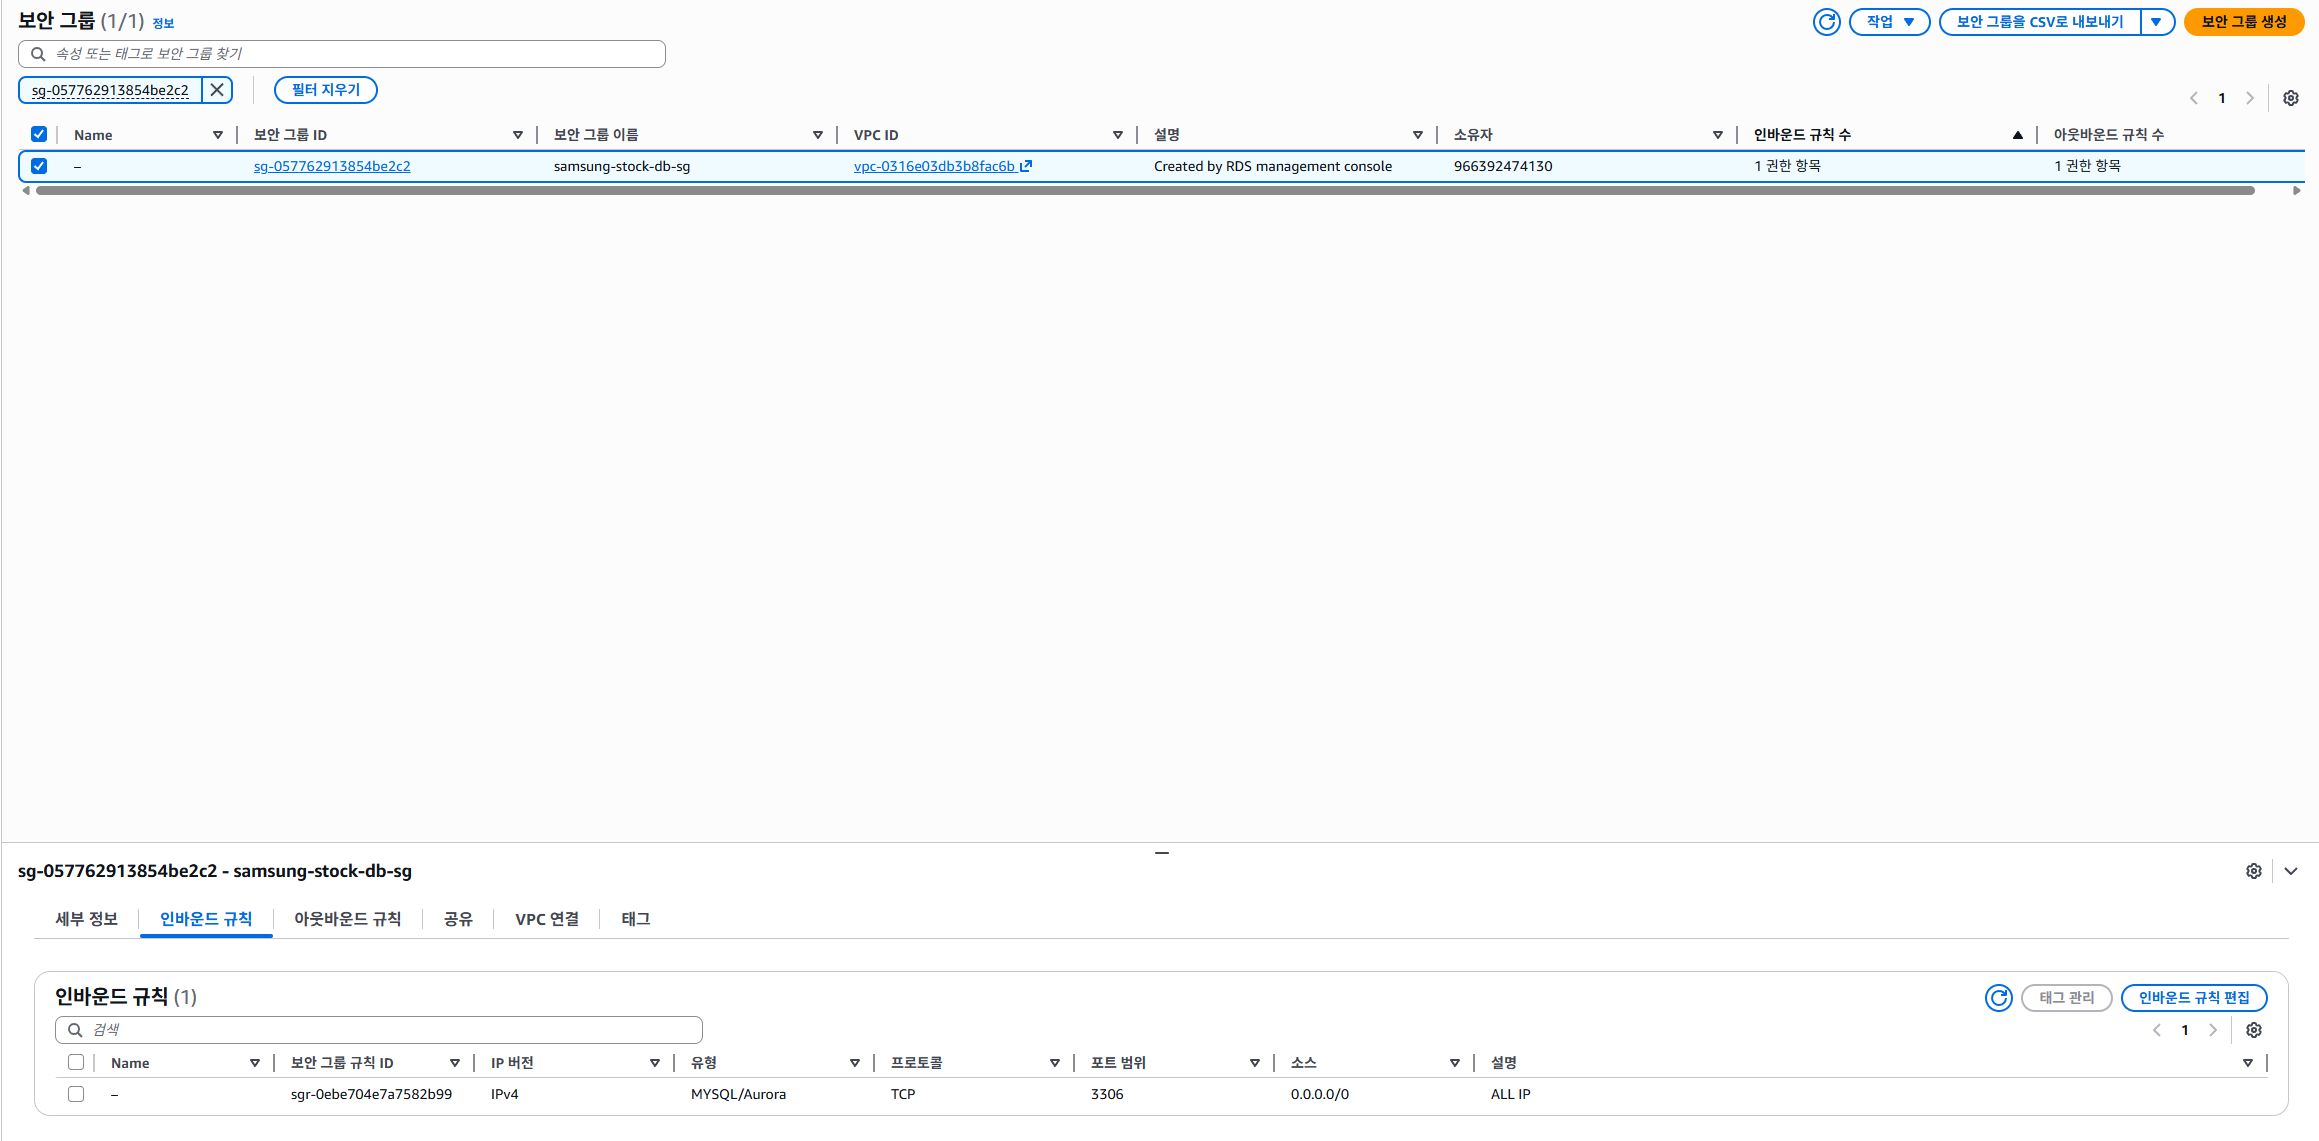This screenshot has width=2319, height=1141.
Task: Go to next page of security groups
Action: pos(2250,98)
